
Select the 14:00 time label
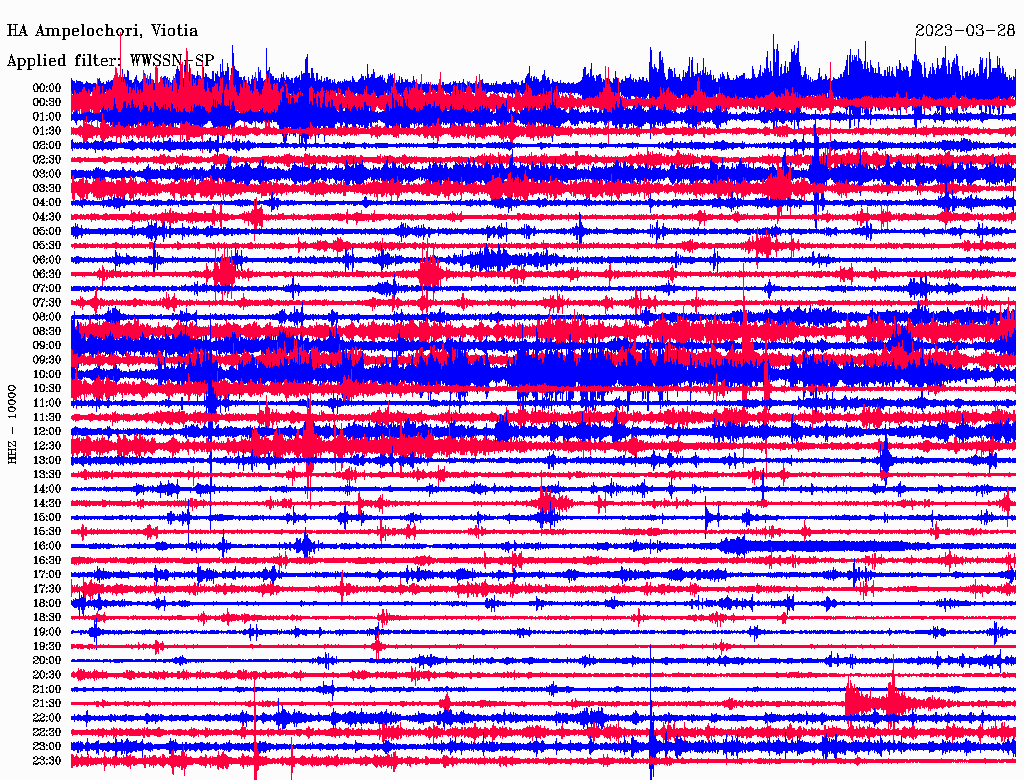(47, 489)
